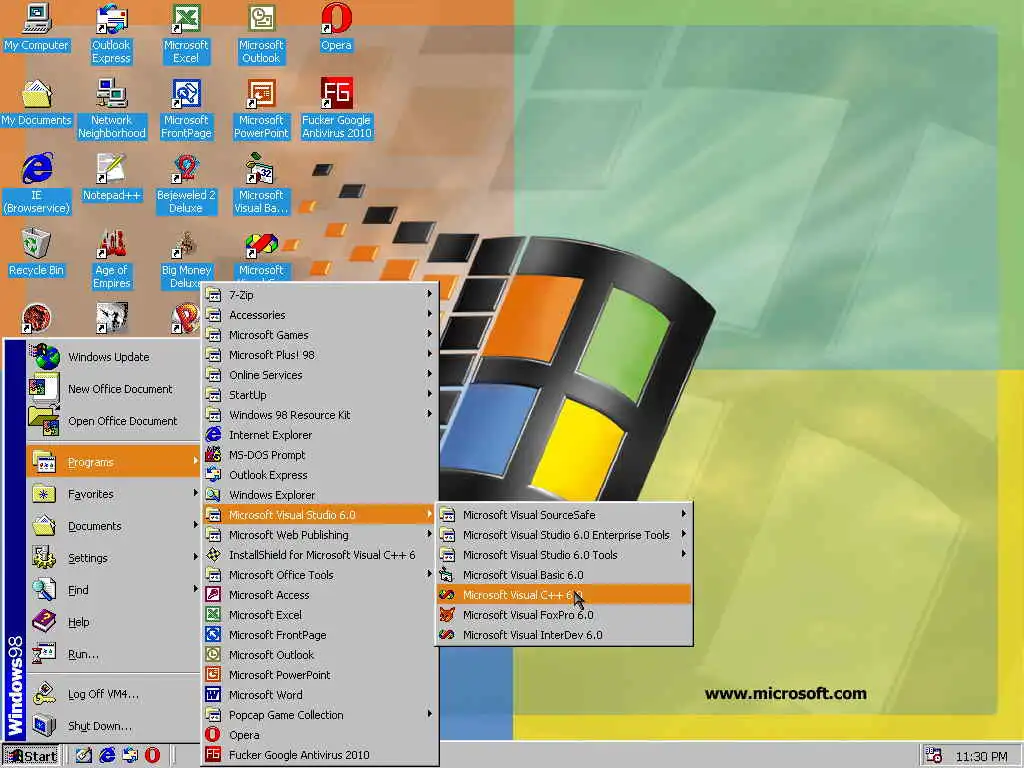1024x768 pixels.
Task: Open MS-DOS Prompt
Action: 320,455
